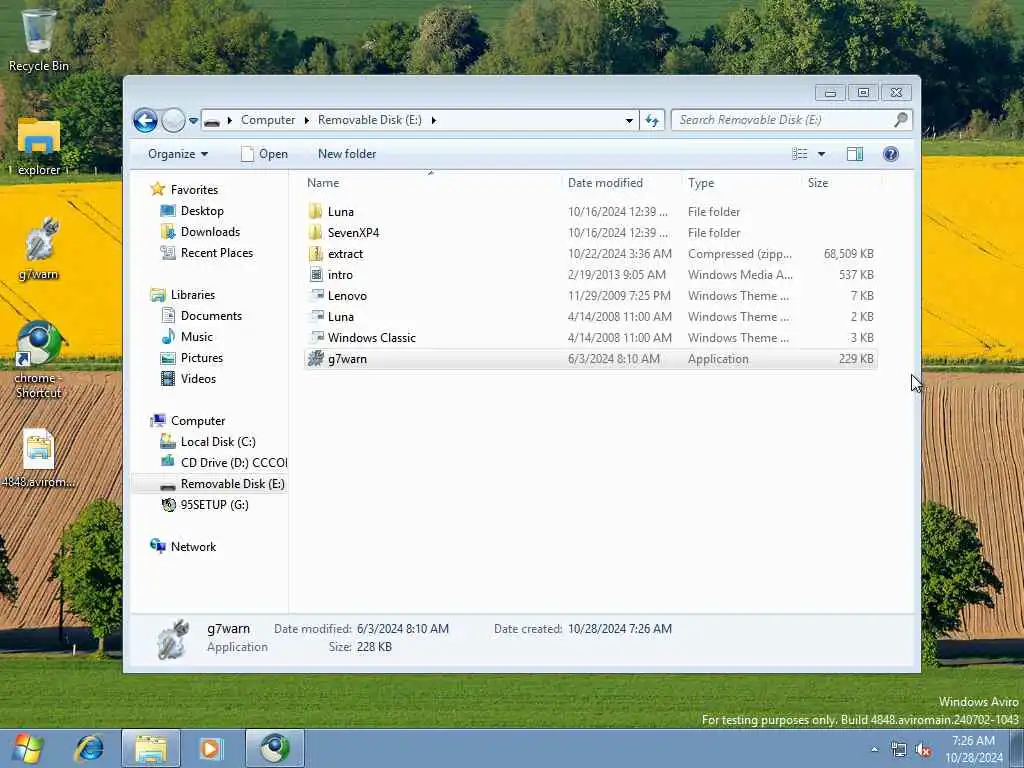Create a New folder

[347, 154]
